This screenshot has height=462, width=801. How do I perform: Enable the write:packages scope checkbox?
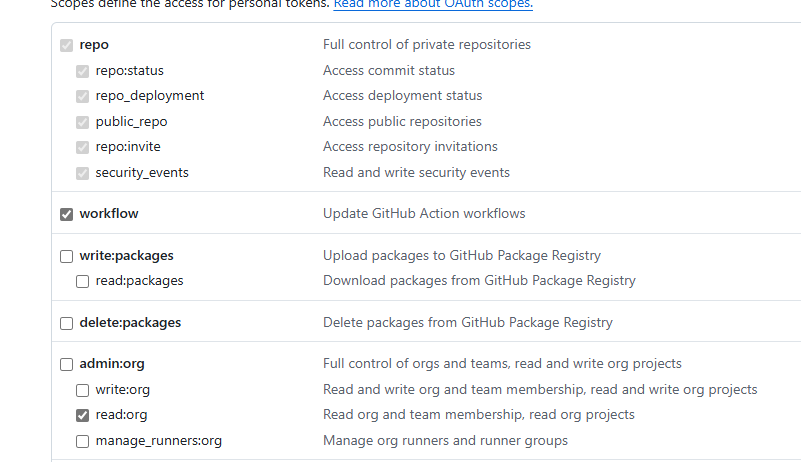tap(67, 256)
